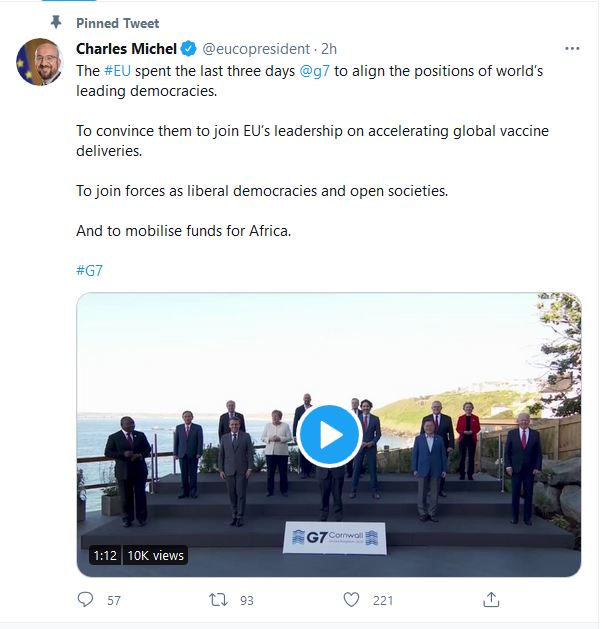Click the 10K views label on video
The height and width of the screenshot is (629, 602).
(154, 555)
